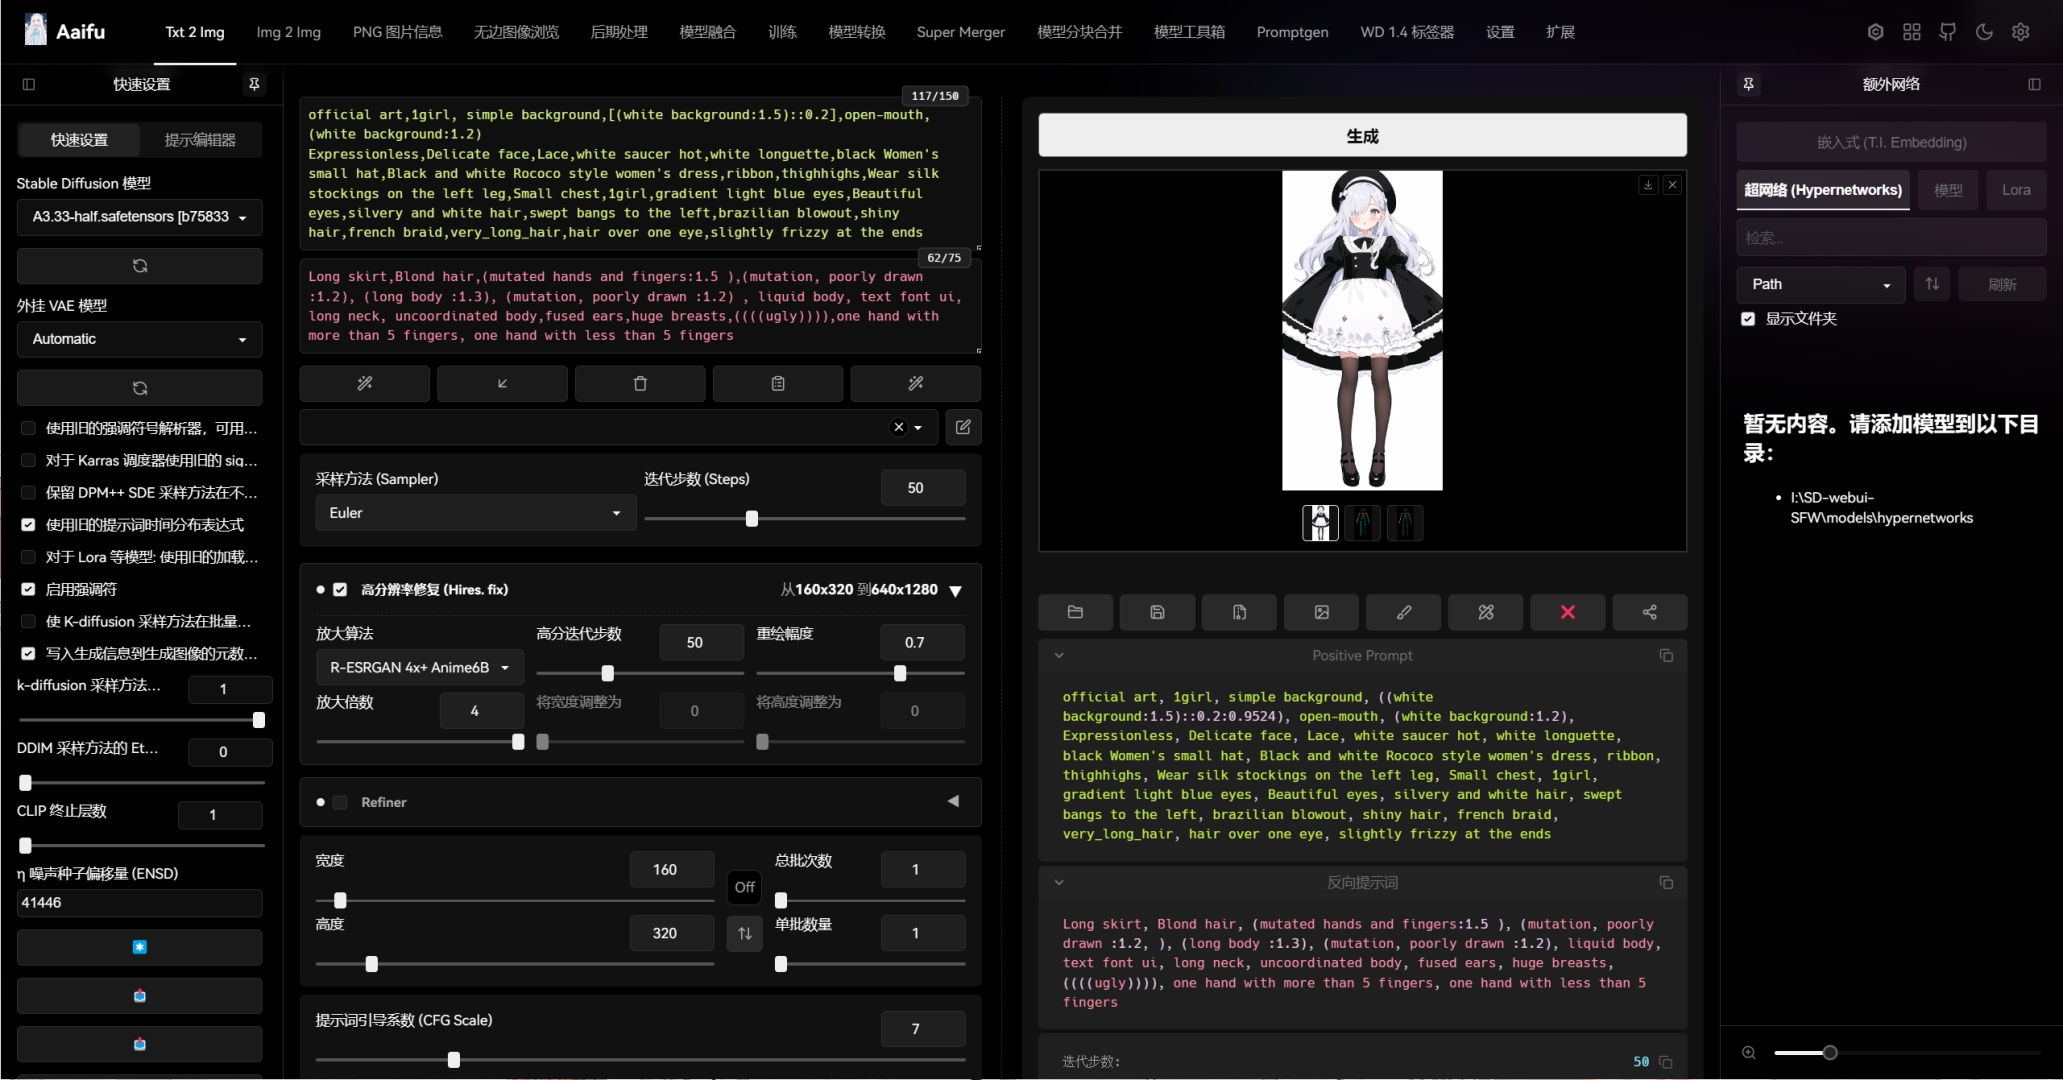Screen dimensions: 2063x1080
Task: Send image to img2img with picture icon
Action: [1321, 612]
